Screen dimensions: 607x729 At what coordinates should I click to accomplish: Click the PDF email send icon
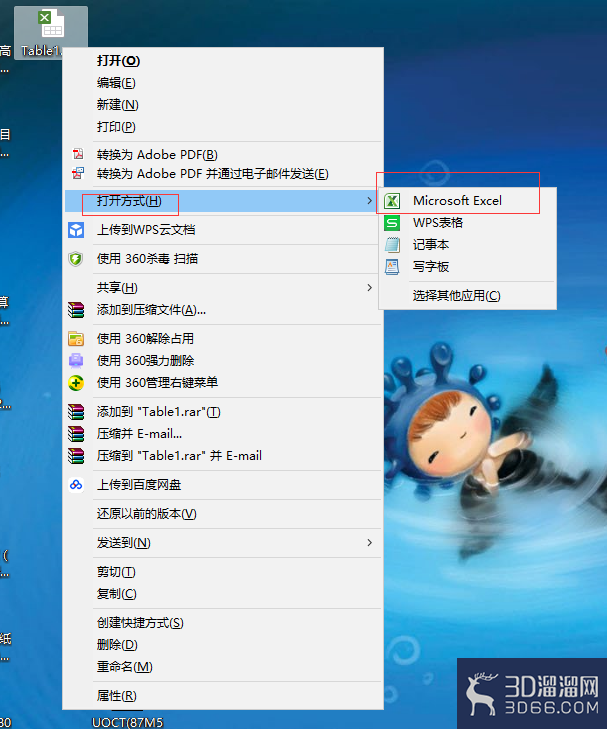[x=78, y=173]
